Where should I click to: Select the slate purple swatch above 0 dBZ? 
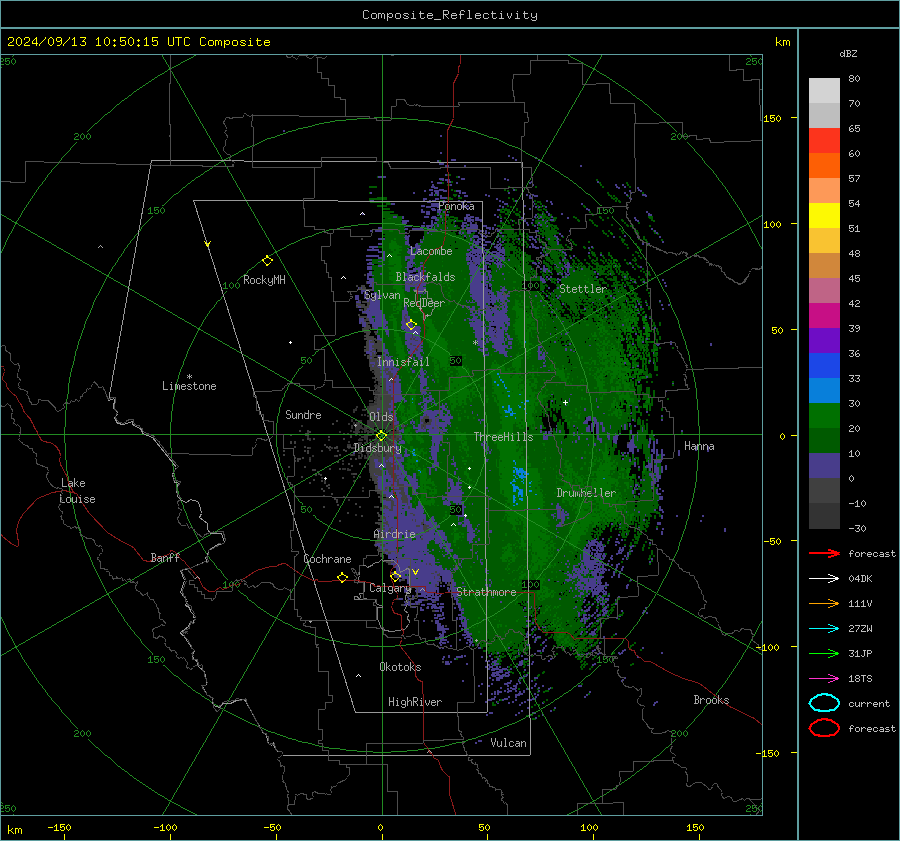tap(824, 466)
